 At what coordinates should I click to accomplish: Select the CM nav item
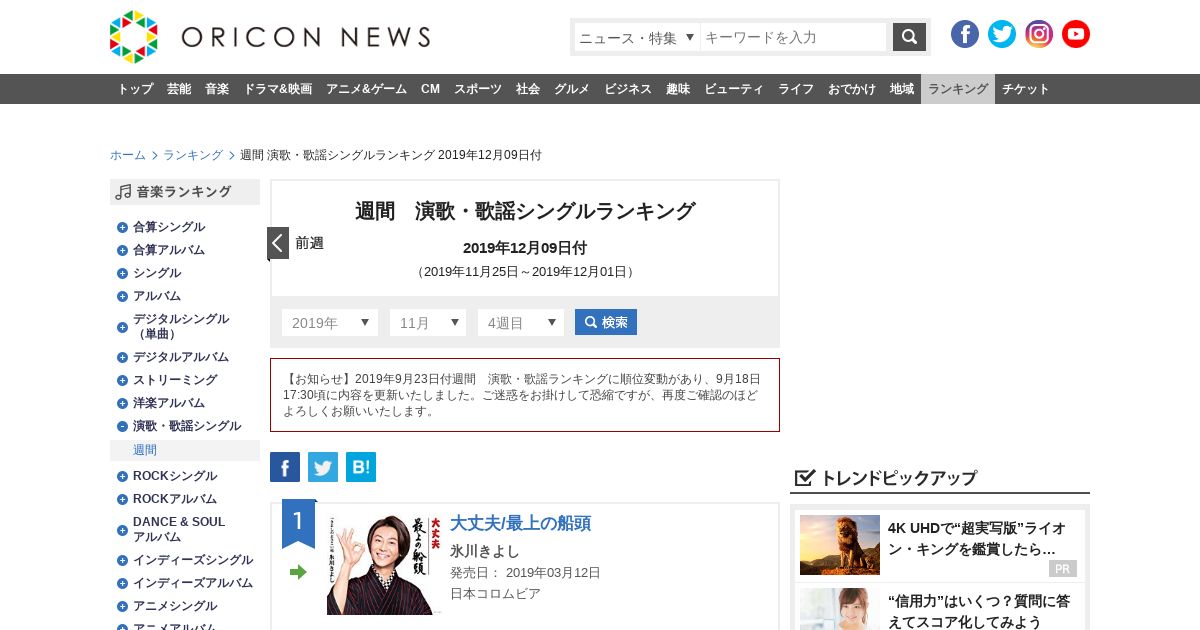click(x=430, y=89)
